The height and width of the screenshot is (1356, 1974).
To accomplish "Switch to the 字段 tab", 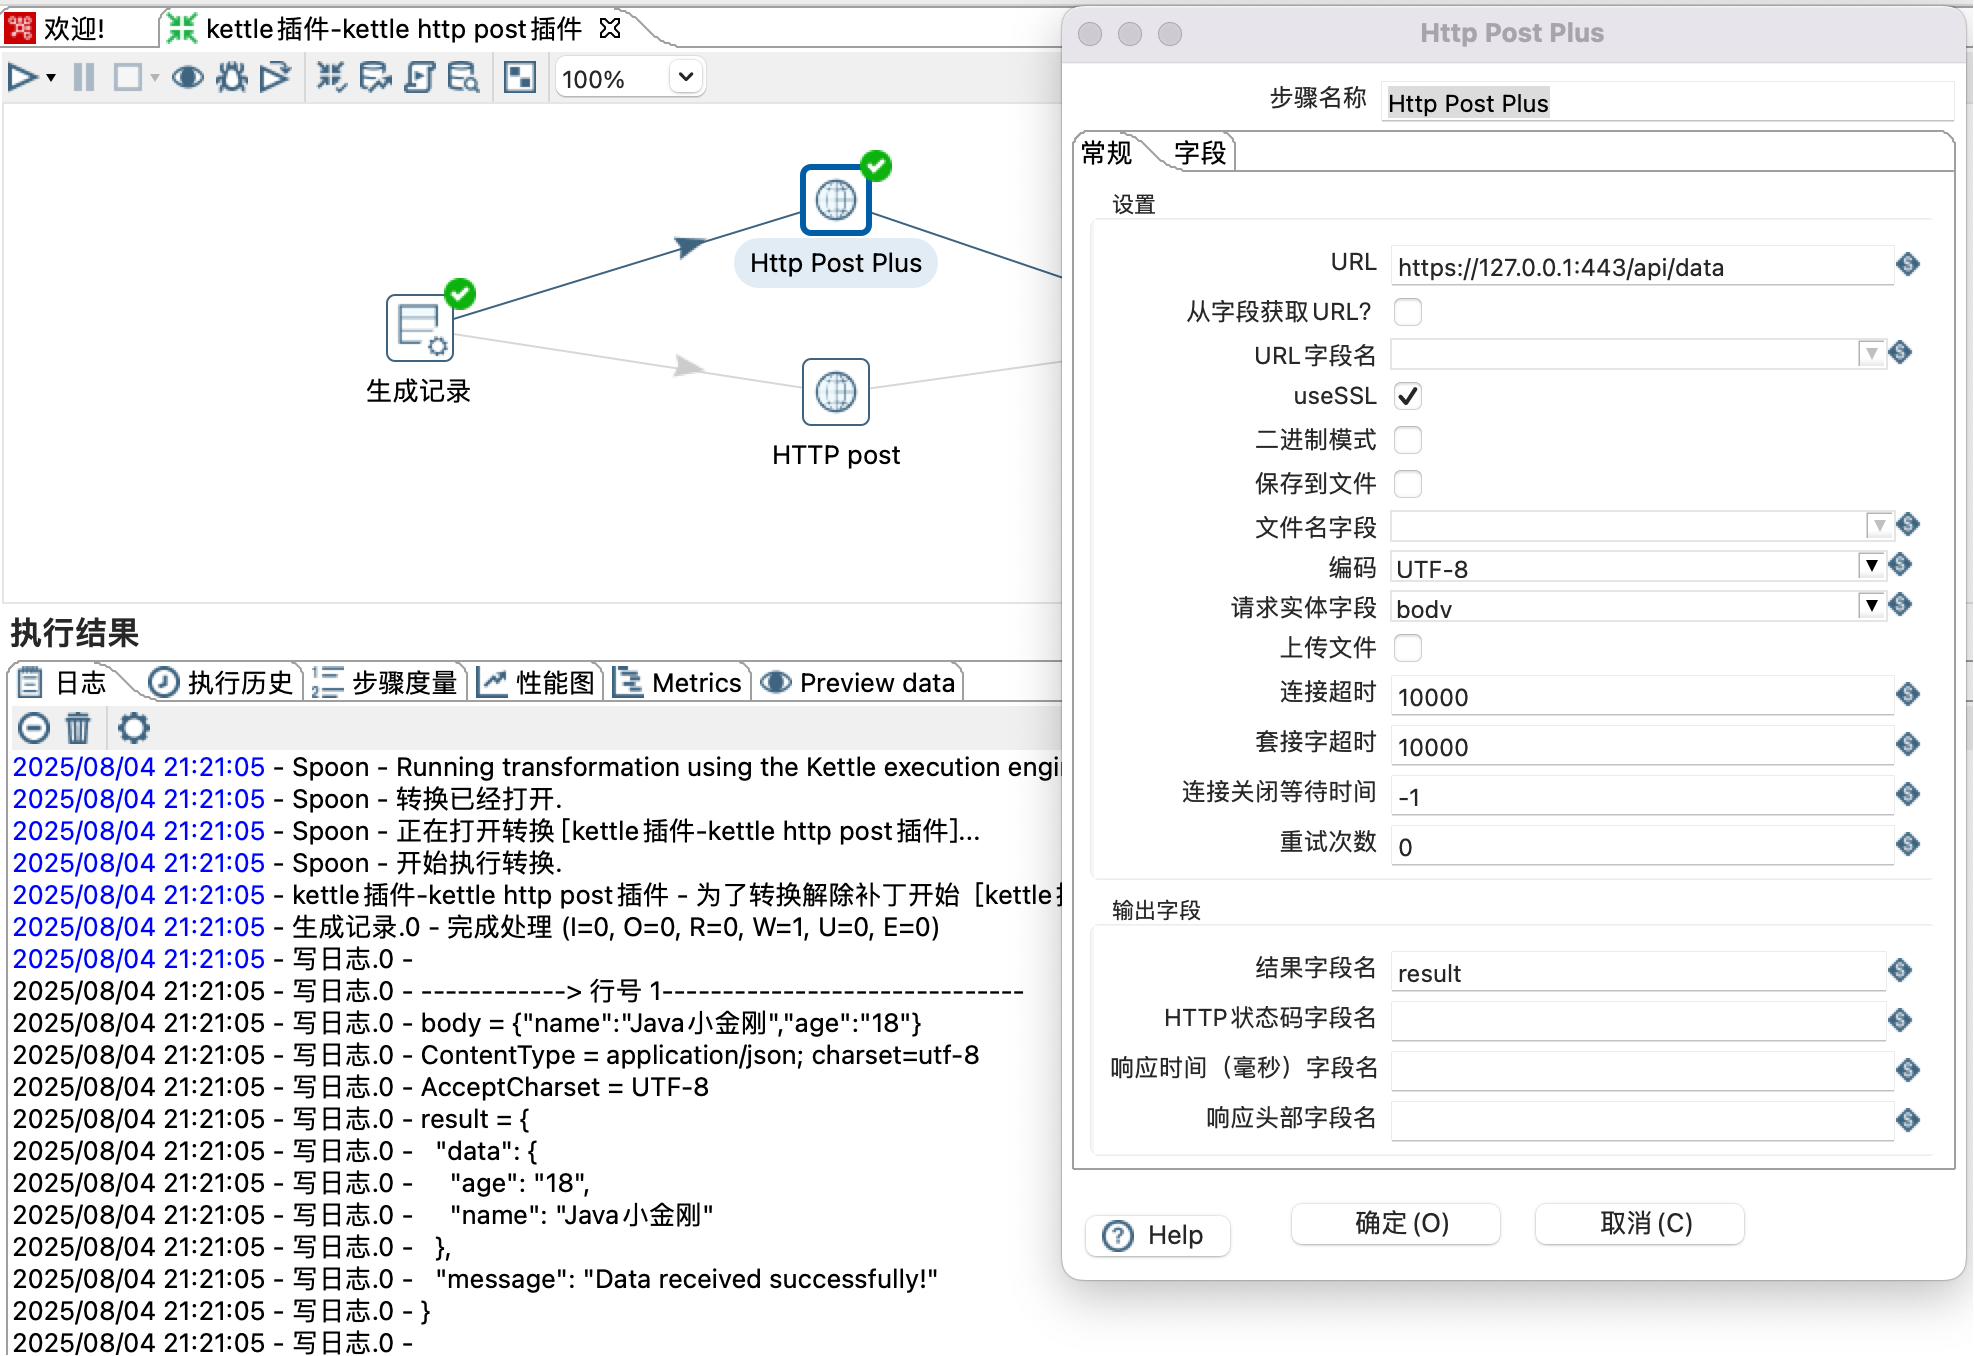I will (x=1199, y=153).
